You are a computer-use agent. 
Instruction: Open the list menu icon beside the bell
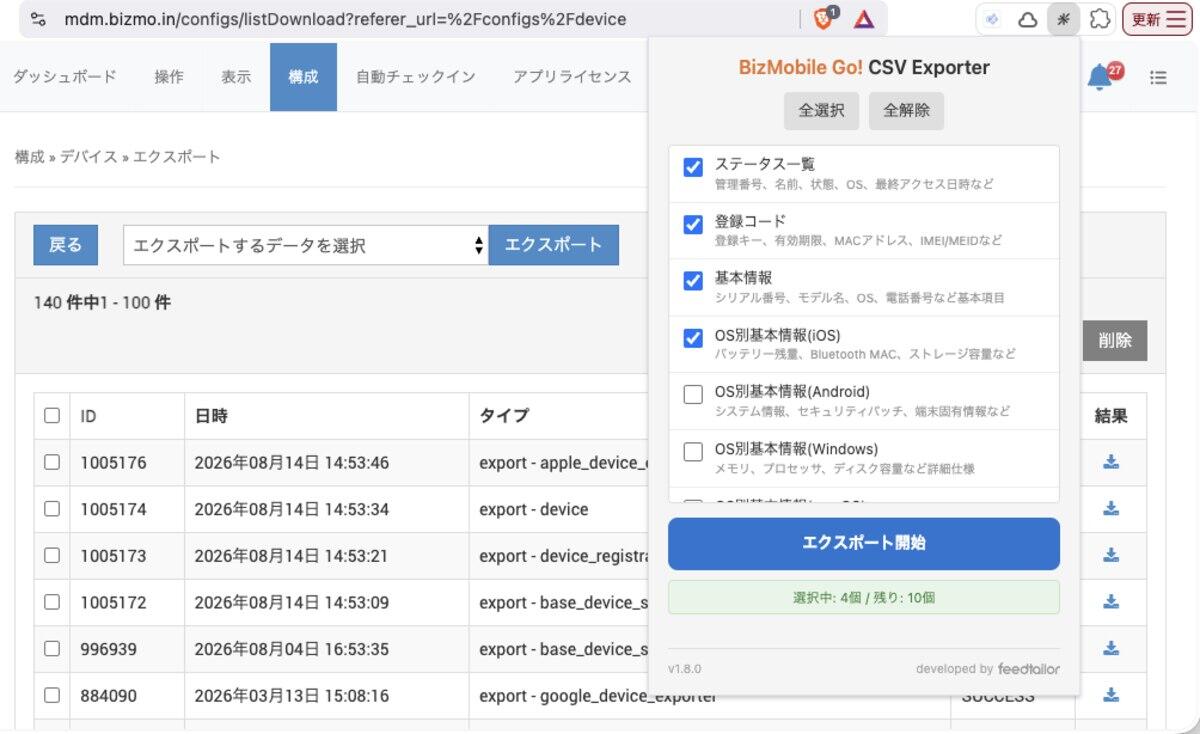coord(1158,77)
